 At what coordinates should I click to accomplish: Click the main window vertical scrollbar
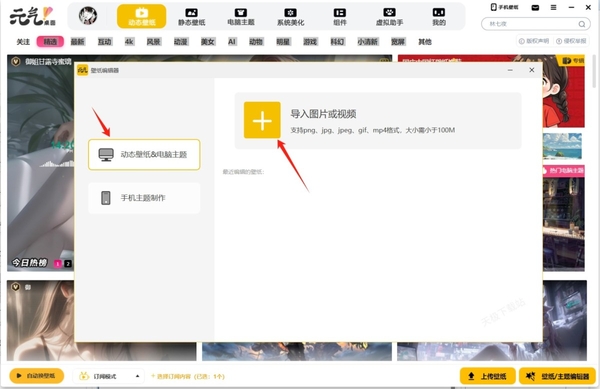(594, 72)
